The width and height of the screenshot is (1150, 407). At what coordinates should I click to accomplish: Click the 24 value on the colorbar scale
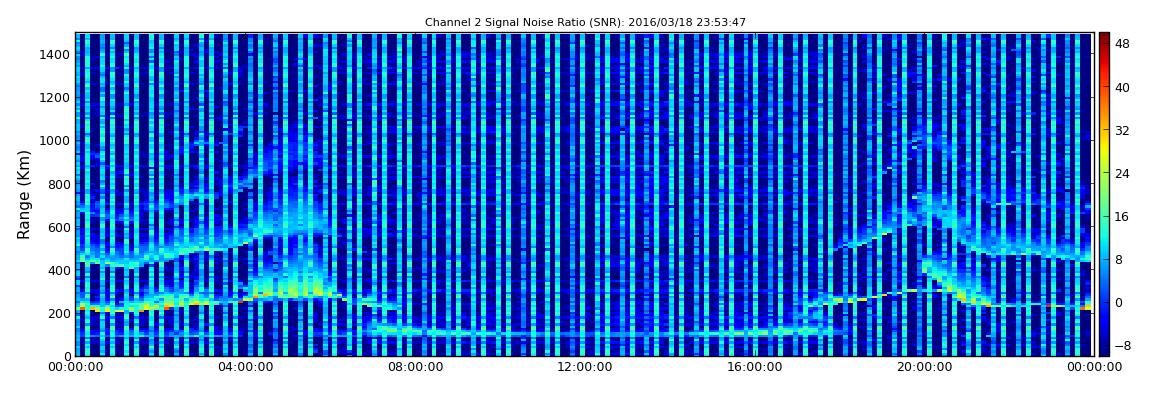pyautogui.click(x=1122, y=174)
